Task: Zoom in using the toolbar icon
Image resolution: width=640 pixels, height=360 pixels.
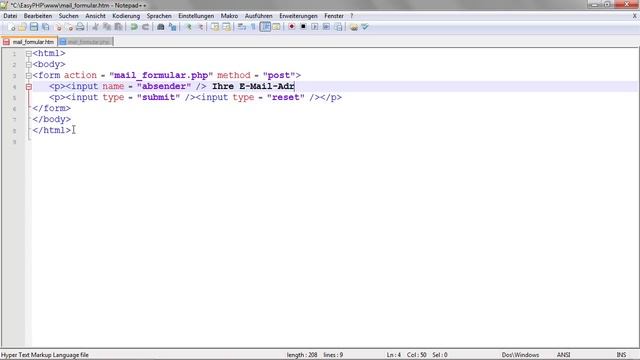Action: click(x=188, y=27)
